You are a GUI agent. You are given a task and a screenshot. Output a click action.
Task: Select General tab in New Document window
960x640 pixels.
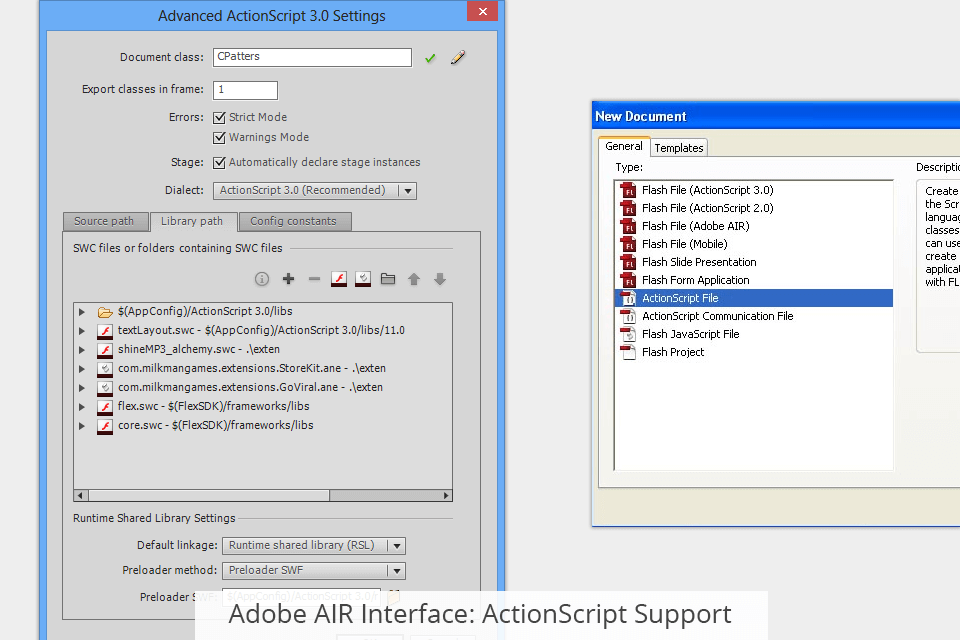(624, 146)
